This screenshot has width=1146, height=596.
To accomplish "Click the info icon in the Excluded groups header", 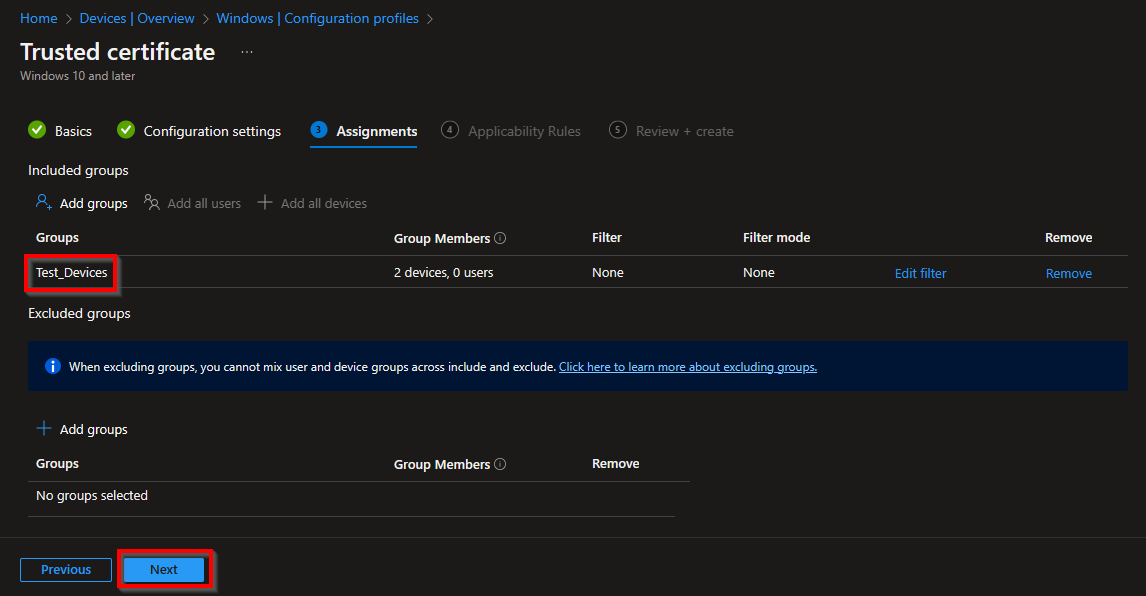I will pos(499,463).
